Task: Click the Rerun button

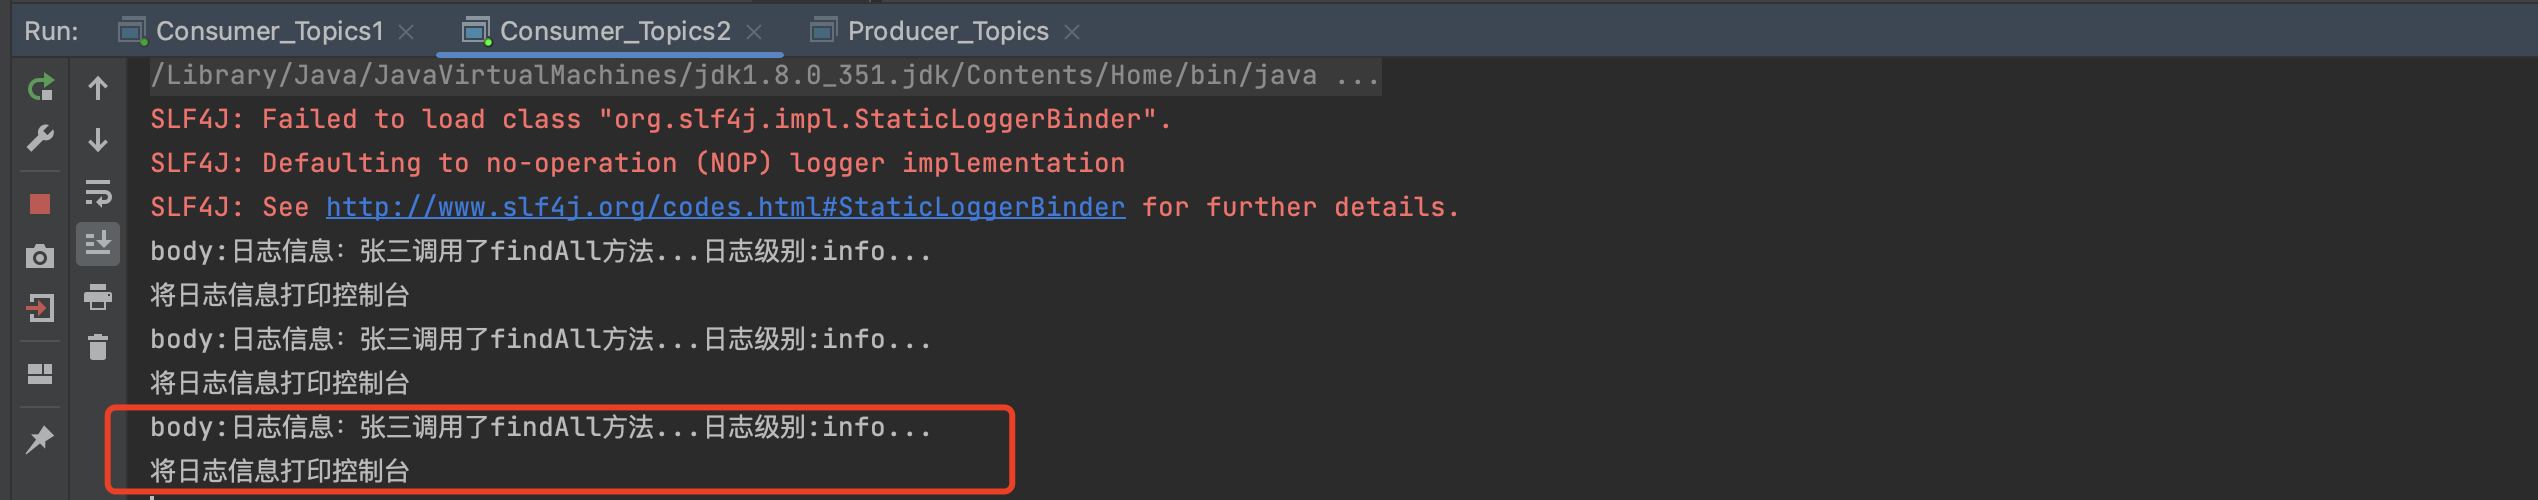Action: (x=40, y=88)
